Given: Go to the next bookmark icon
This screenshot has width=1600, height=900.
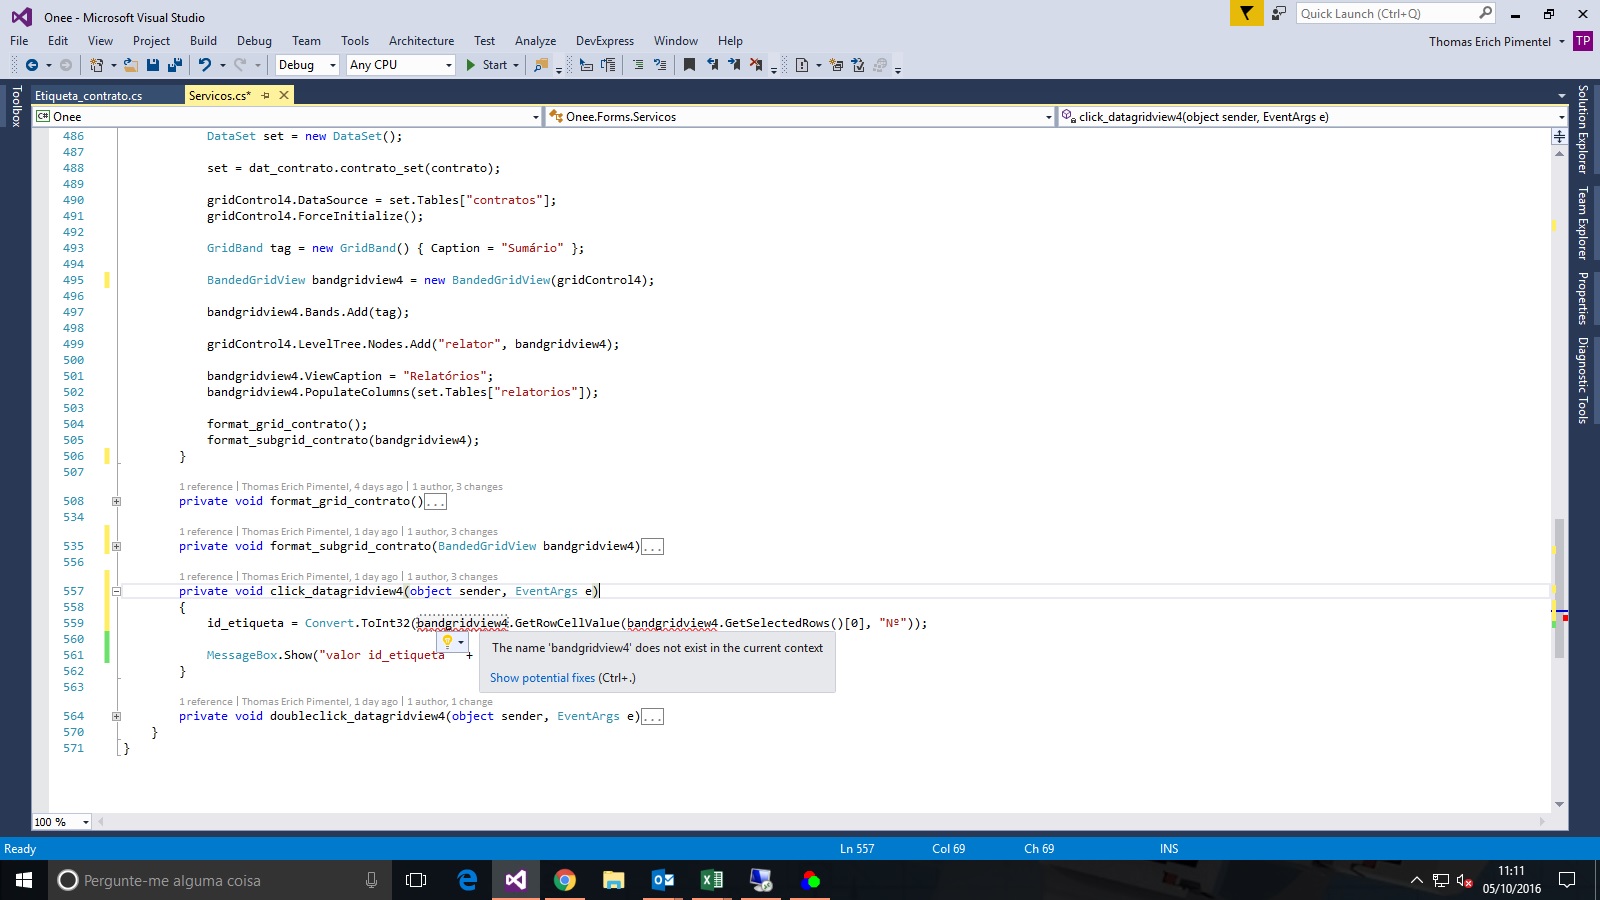Looking at the screenshot, I should (x=734, y=65).
